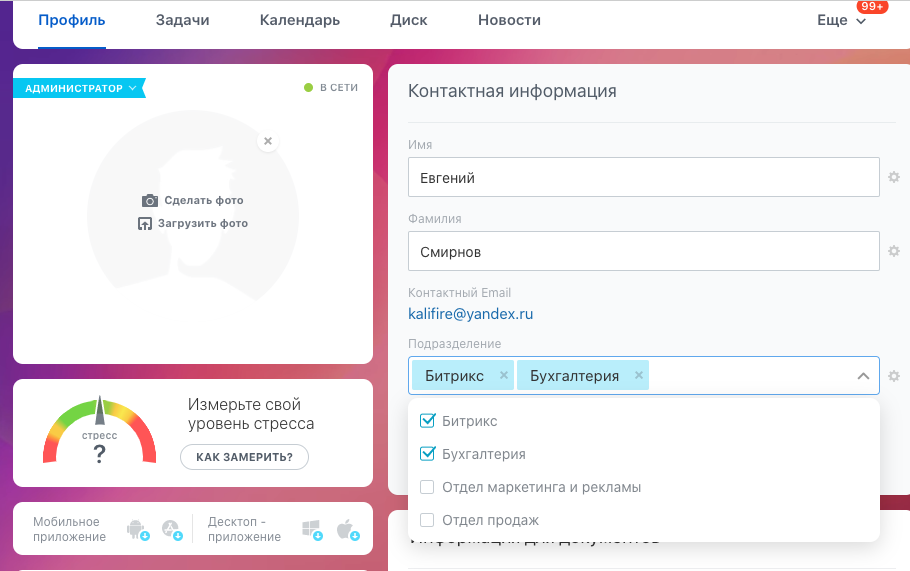
Task: Click the stress level gauge
Action: (99, 431)
